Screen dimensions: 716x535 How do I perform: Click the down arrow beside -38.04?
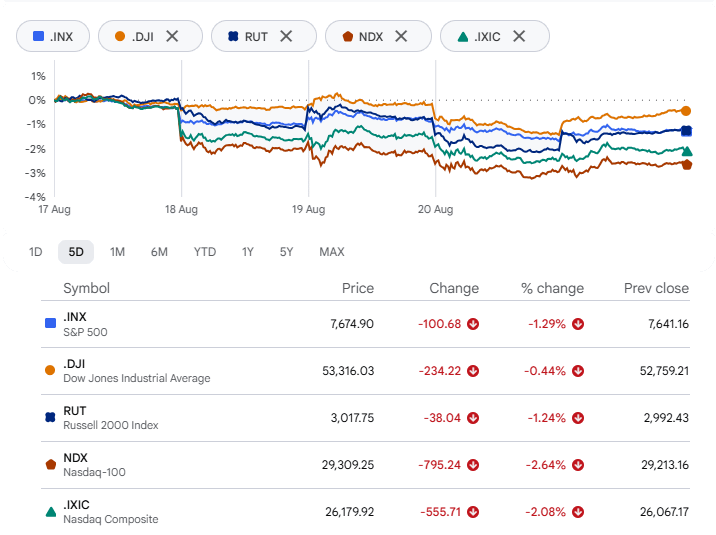473,418
